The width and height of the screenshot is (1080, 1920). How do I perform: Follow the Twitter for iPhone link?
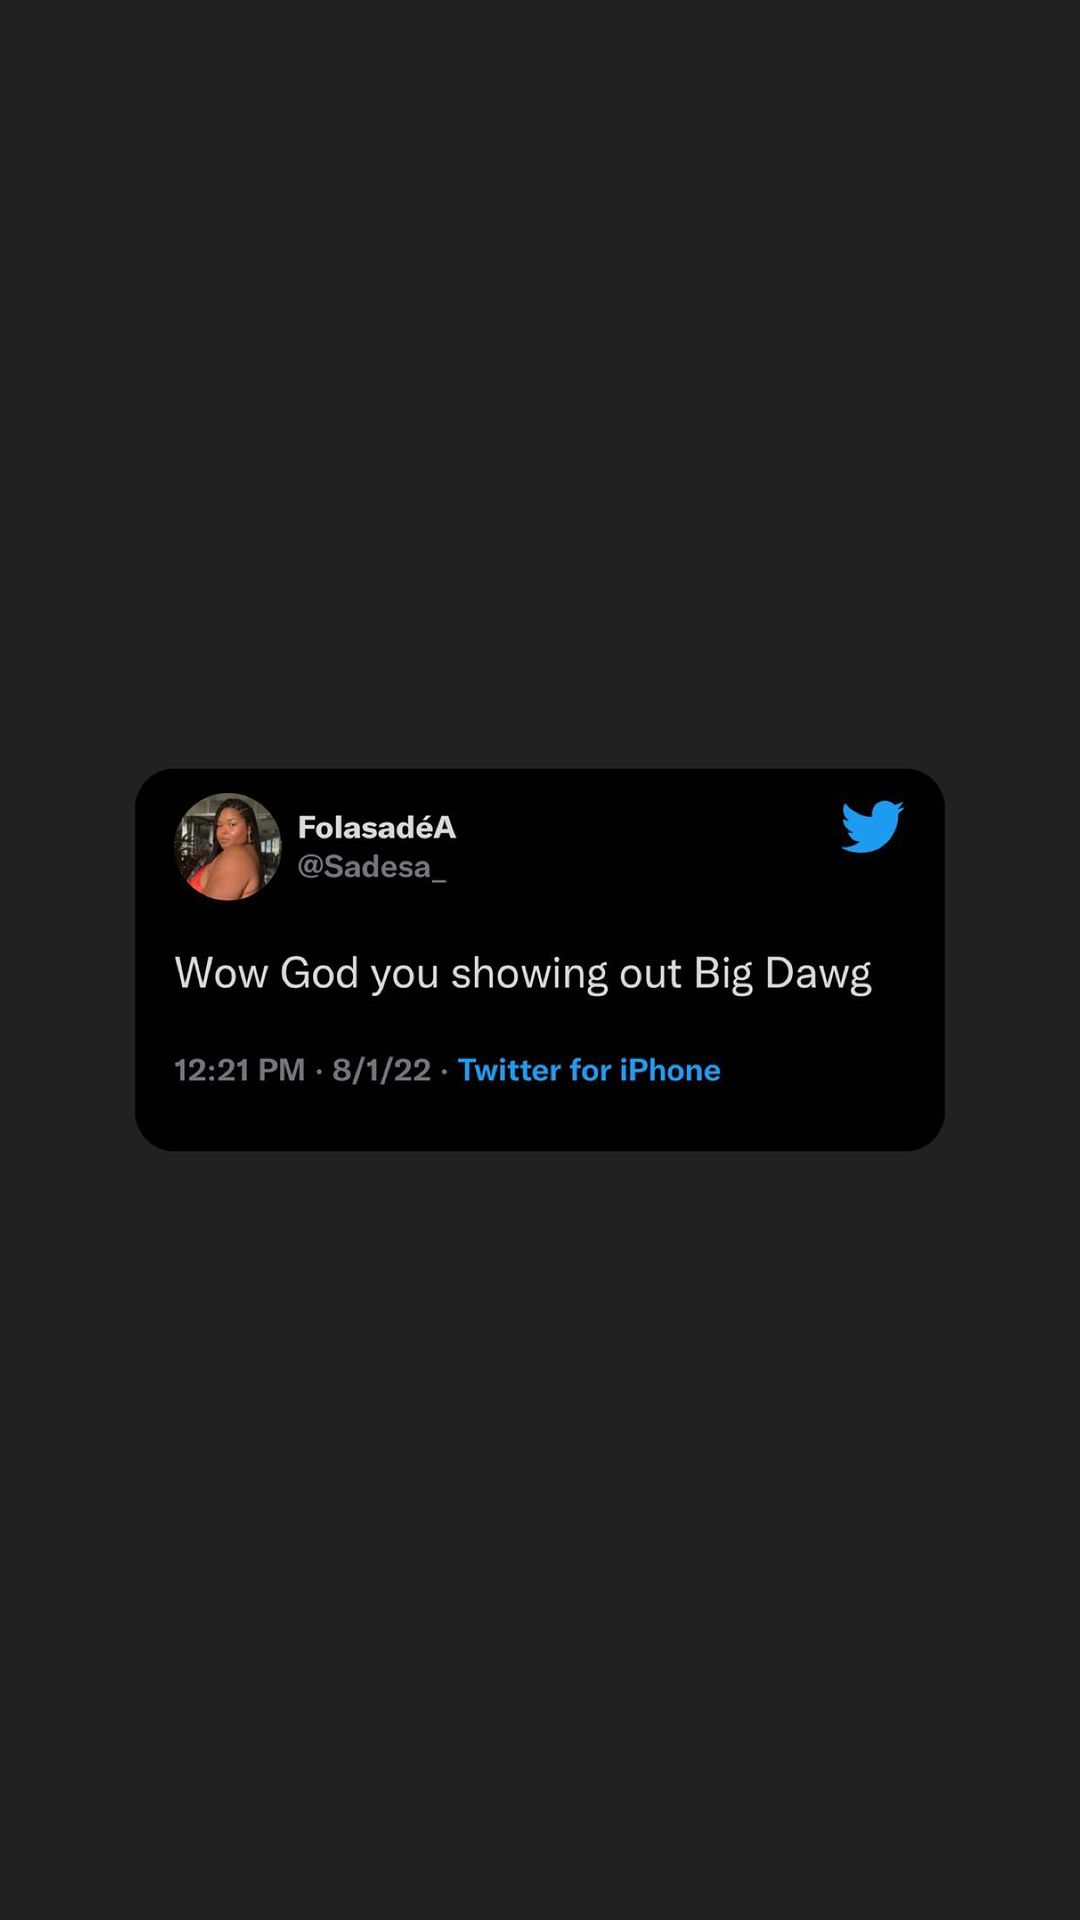589,1070
